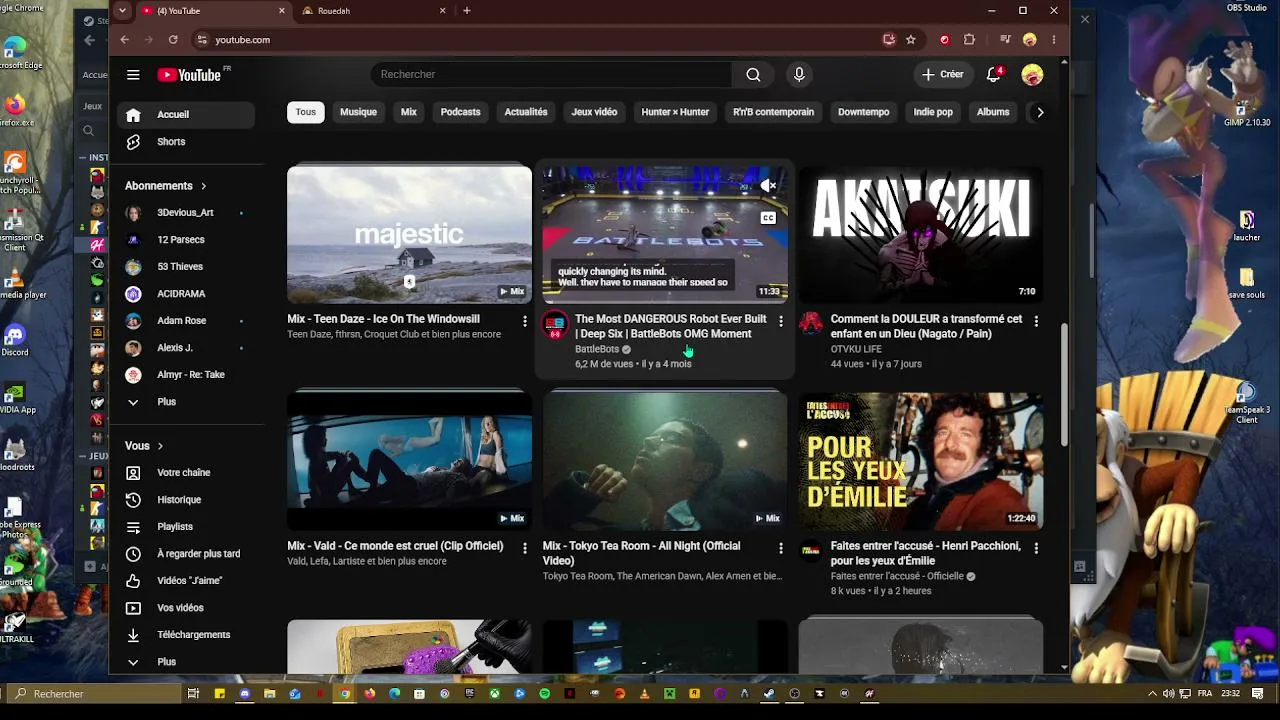The image size is (1280, 720).
Task: Open Shorts in the sidebar
Action: [187, 142]
